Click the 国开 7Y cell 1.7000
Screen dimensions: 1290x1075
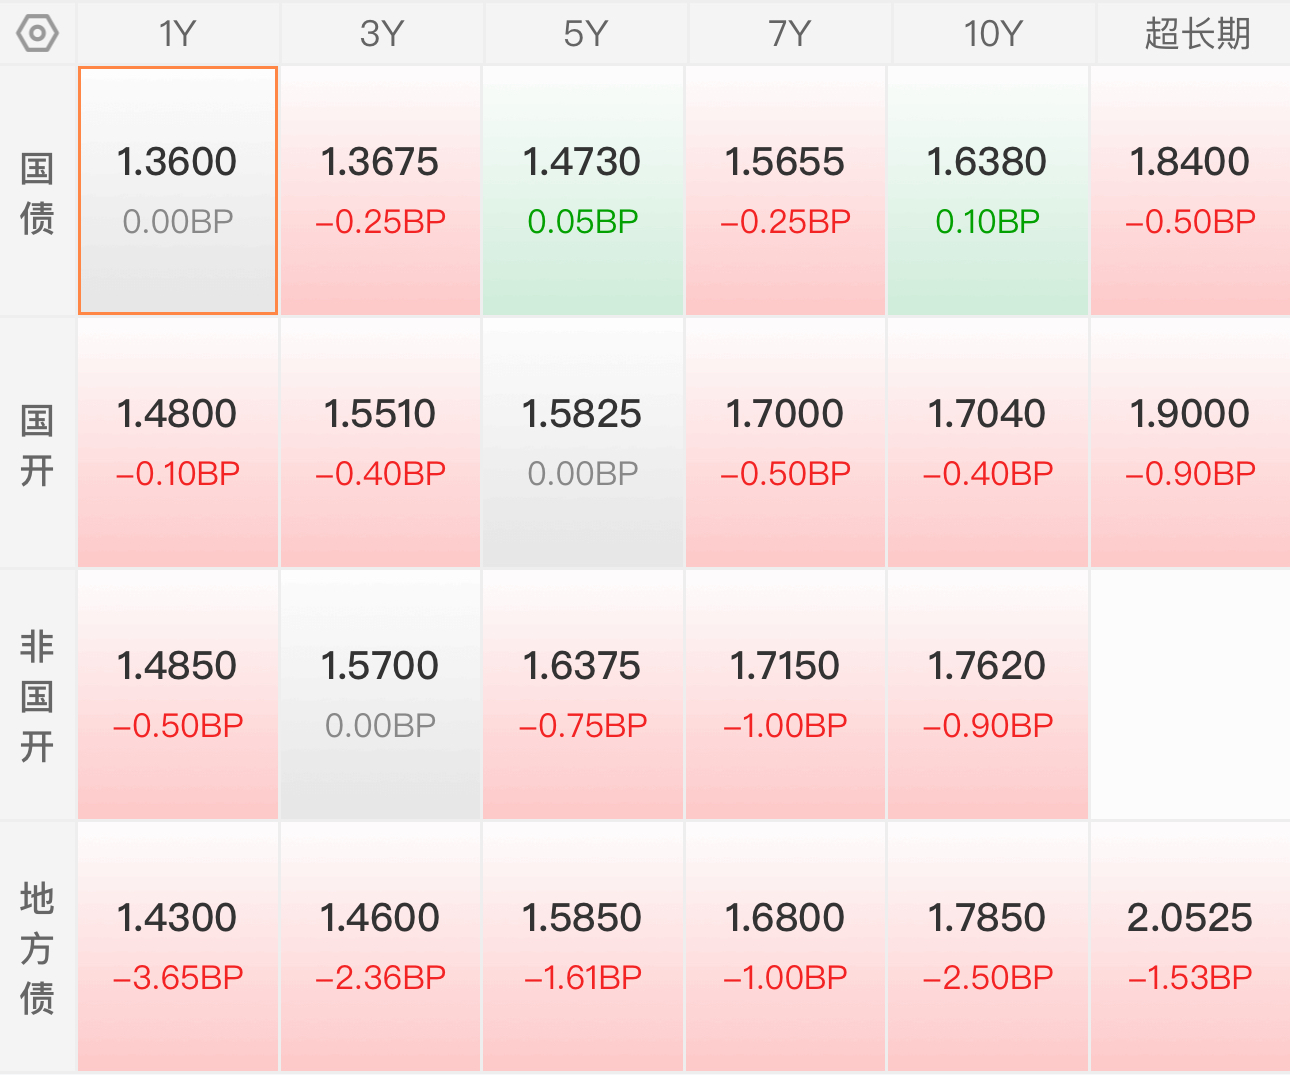click(x=785, y=443)
